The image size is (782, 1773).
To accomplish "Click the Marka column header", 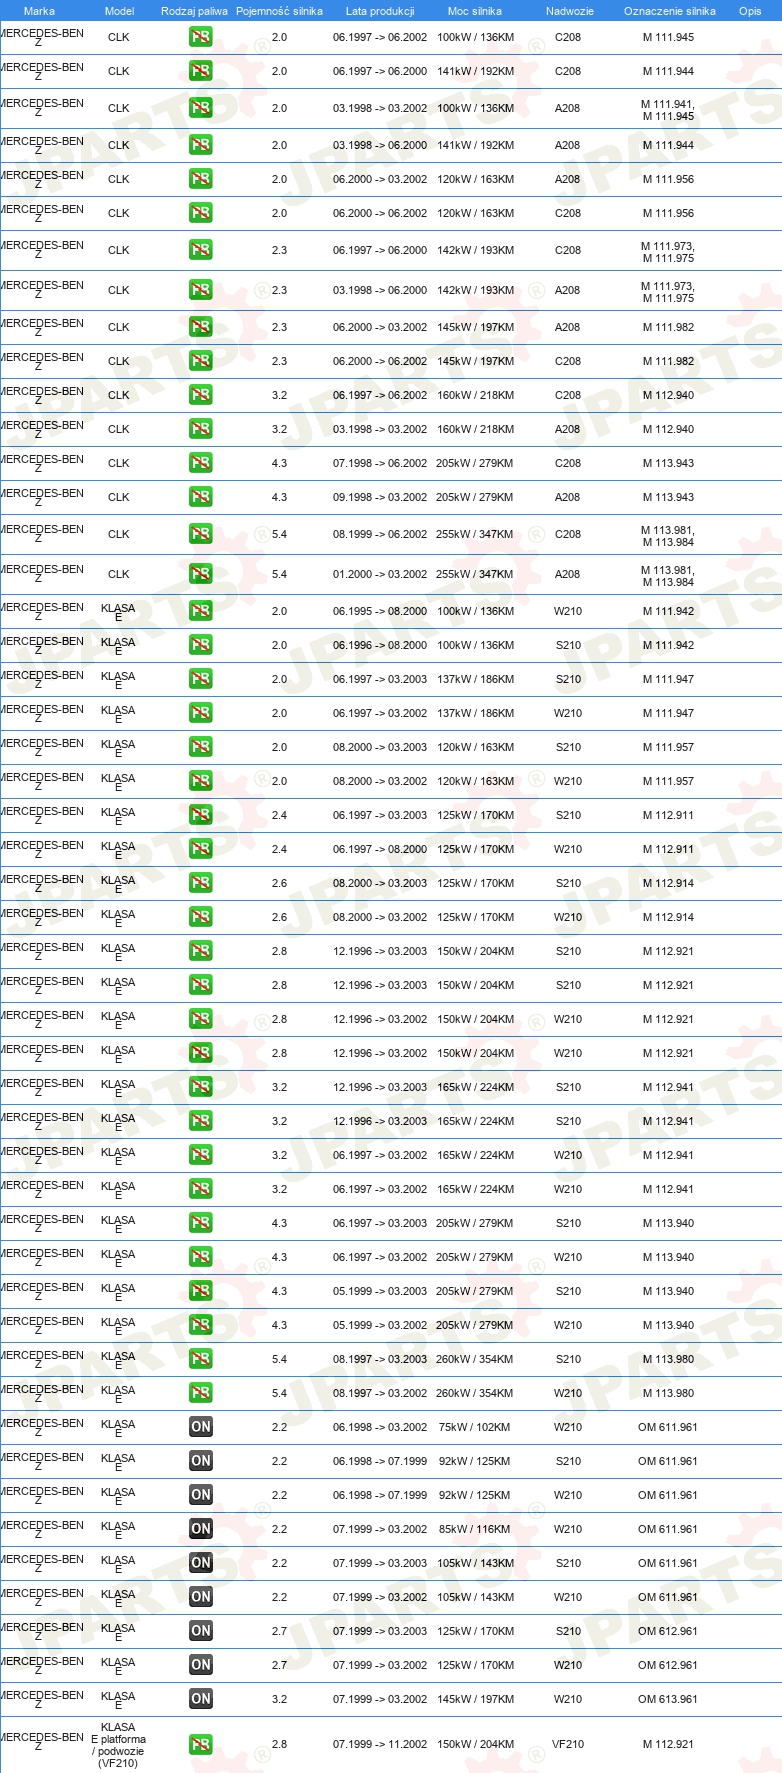I will (39, 11).
